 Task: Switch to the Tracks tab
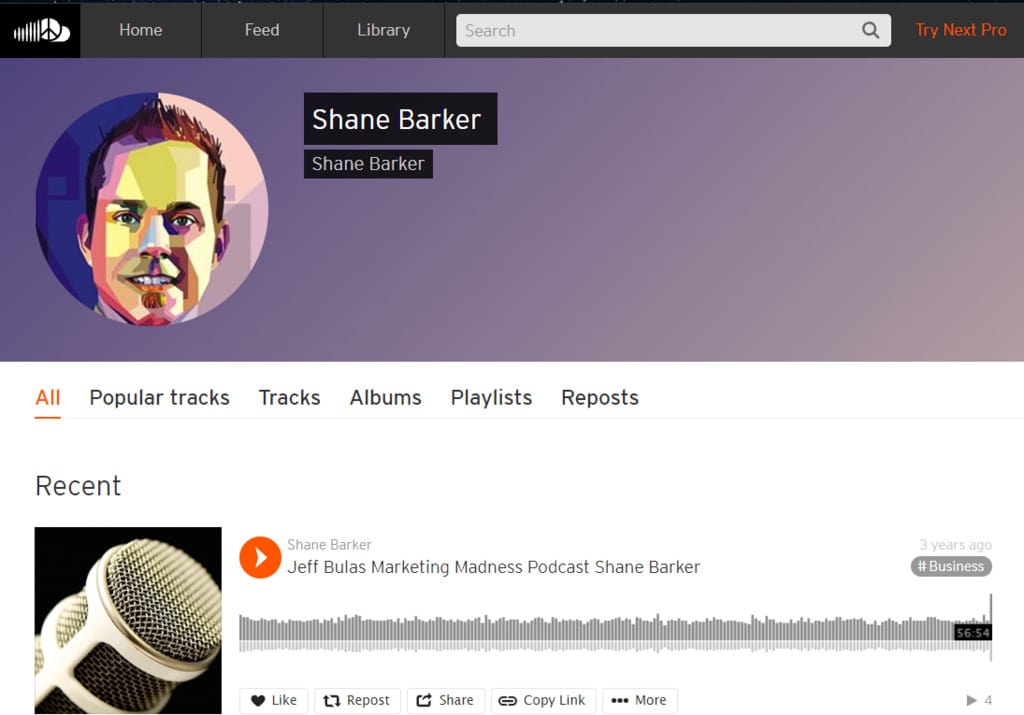(x=289, y=398)
